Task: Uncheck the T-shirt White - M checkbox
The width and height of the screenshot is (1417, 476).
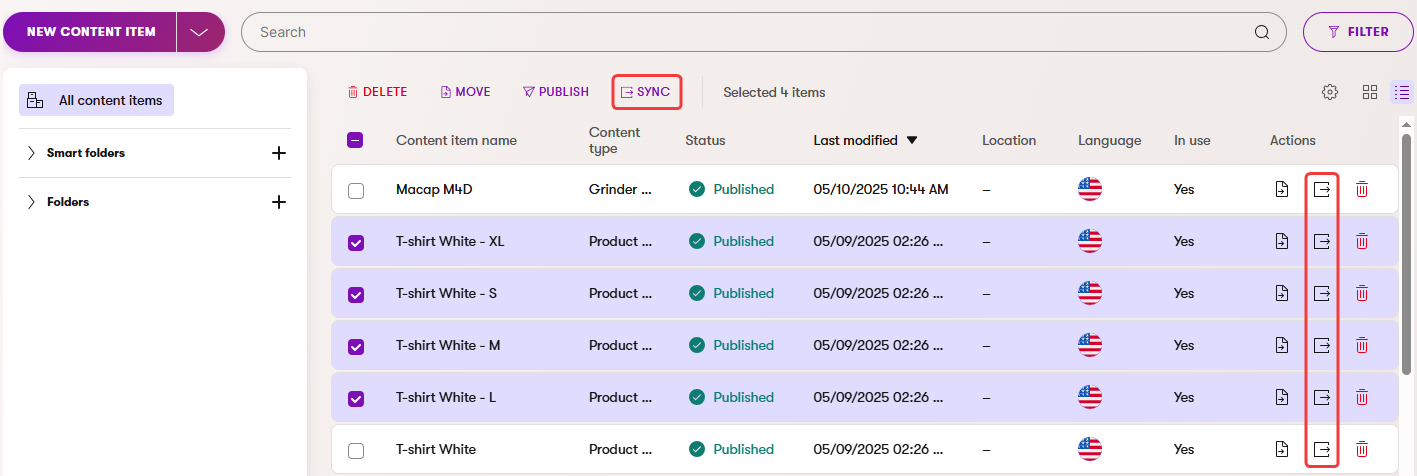Action: (356, 346)
